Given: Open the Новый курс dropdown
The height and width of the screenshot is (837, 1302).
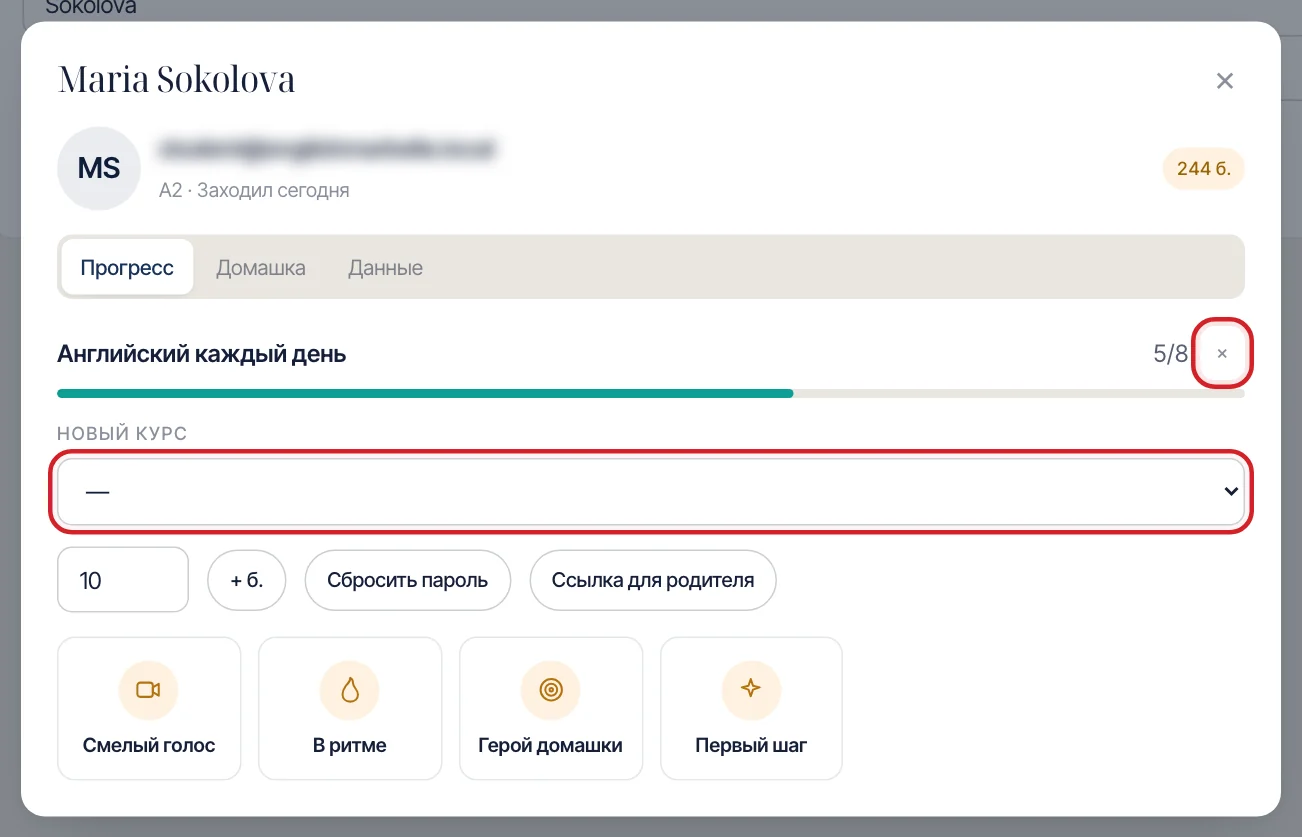Looking at the screenshot, I should coord(651,491).
